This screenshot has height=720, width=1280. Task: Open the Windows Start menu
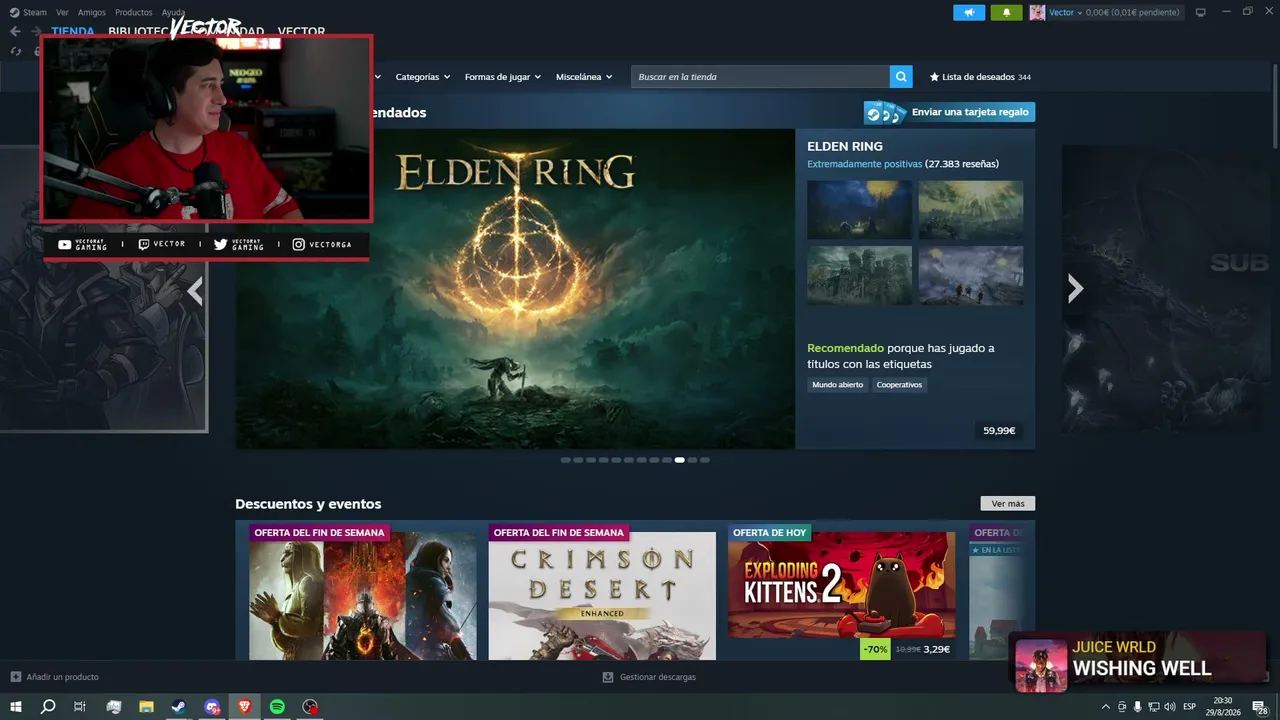point(16,707)
